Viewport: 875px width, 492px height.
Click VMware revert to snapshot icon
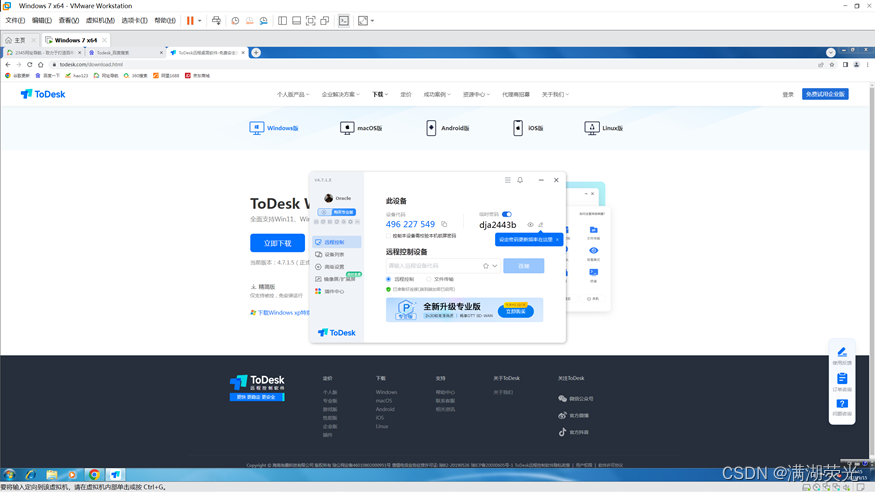click(x=249, y=21)
